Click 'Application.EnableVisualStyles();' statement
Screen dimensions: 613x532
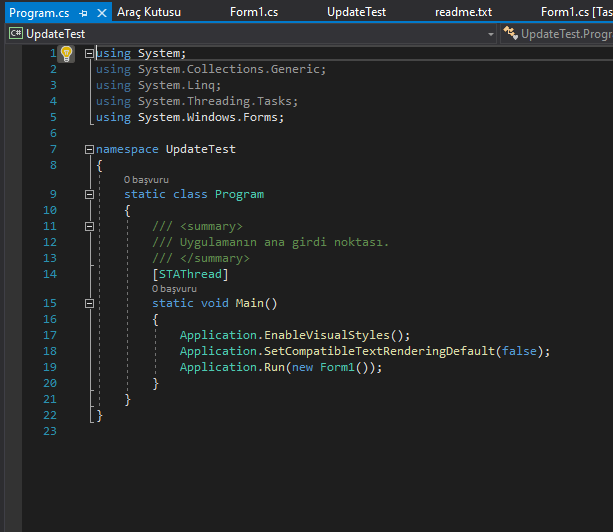295,335
